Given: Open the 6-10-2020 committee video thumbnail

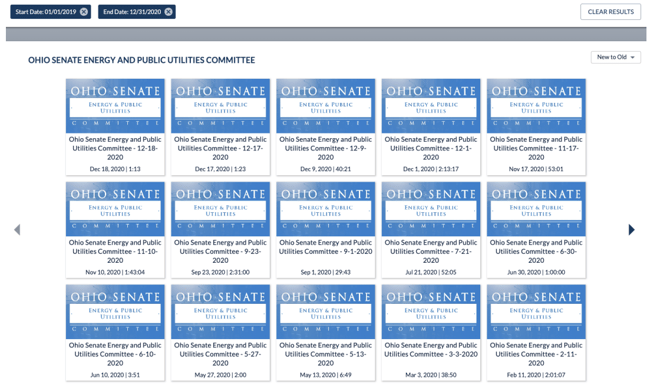Looking at the screenshot, I should pos(115,312).
